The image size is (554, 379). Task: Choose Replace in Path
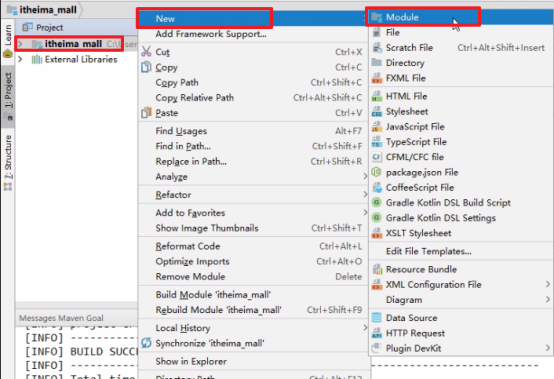tap(253, 161)
